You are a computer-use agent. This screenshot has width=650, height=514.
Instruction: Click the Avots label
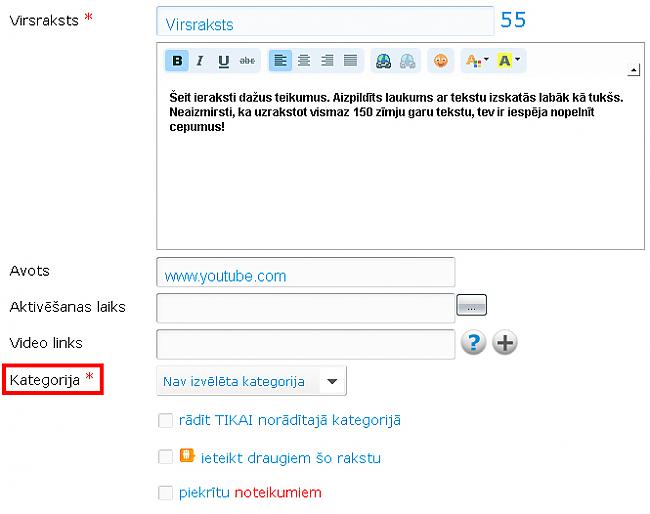pyautogui.click(x=29, y=271)
